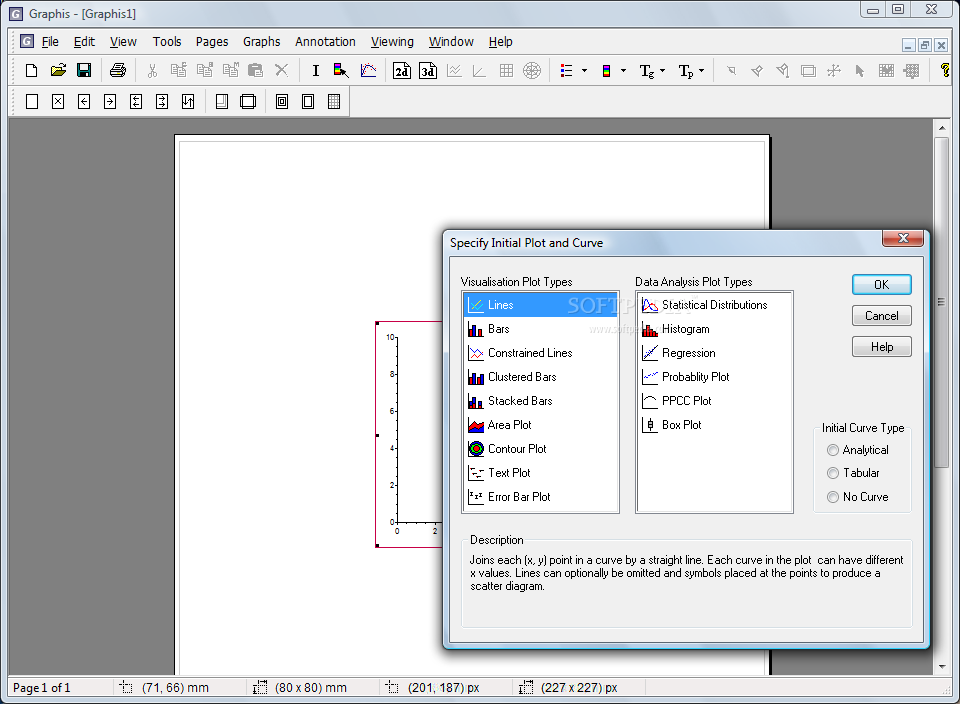Click the curve plot icon in toolbar
This screenshot has width=960, height=704.
368,71
